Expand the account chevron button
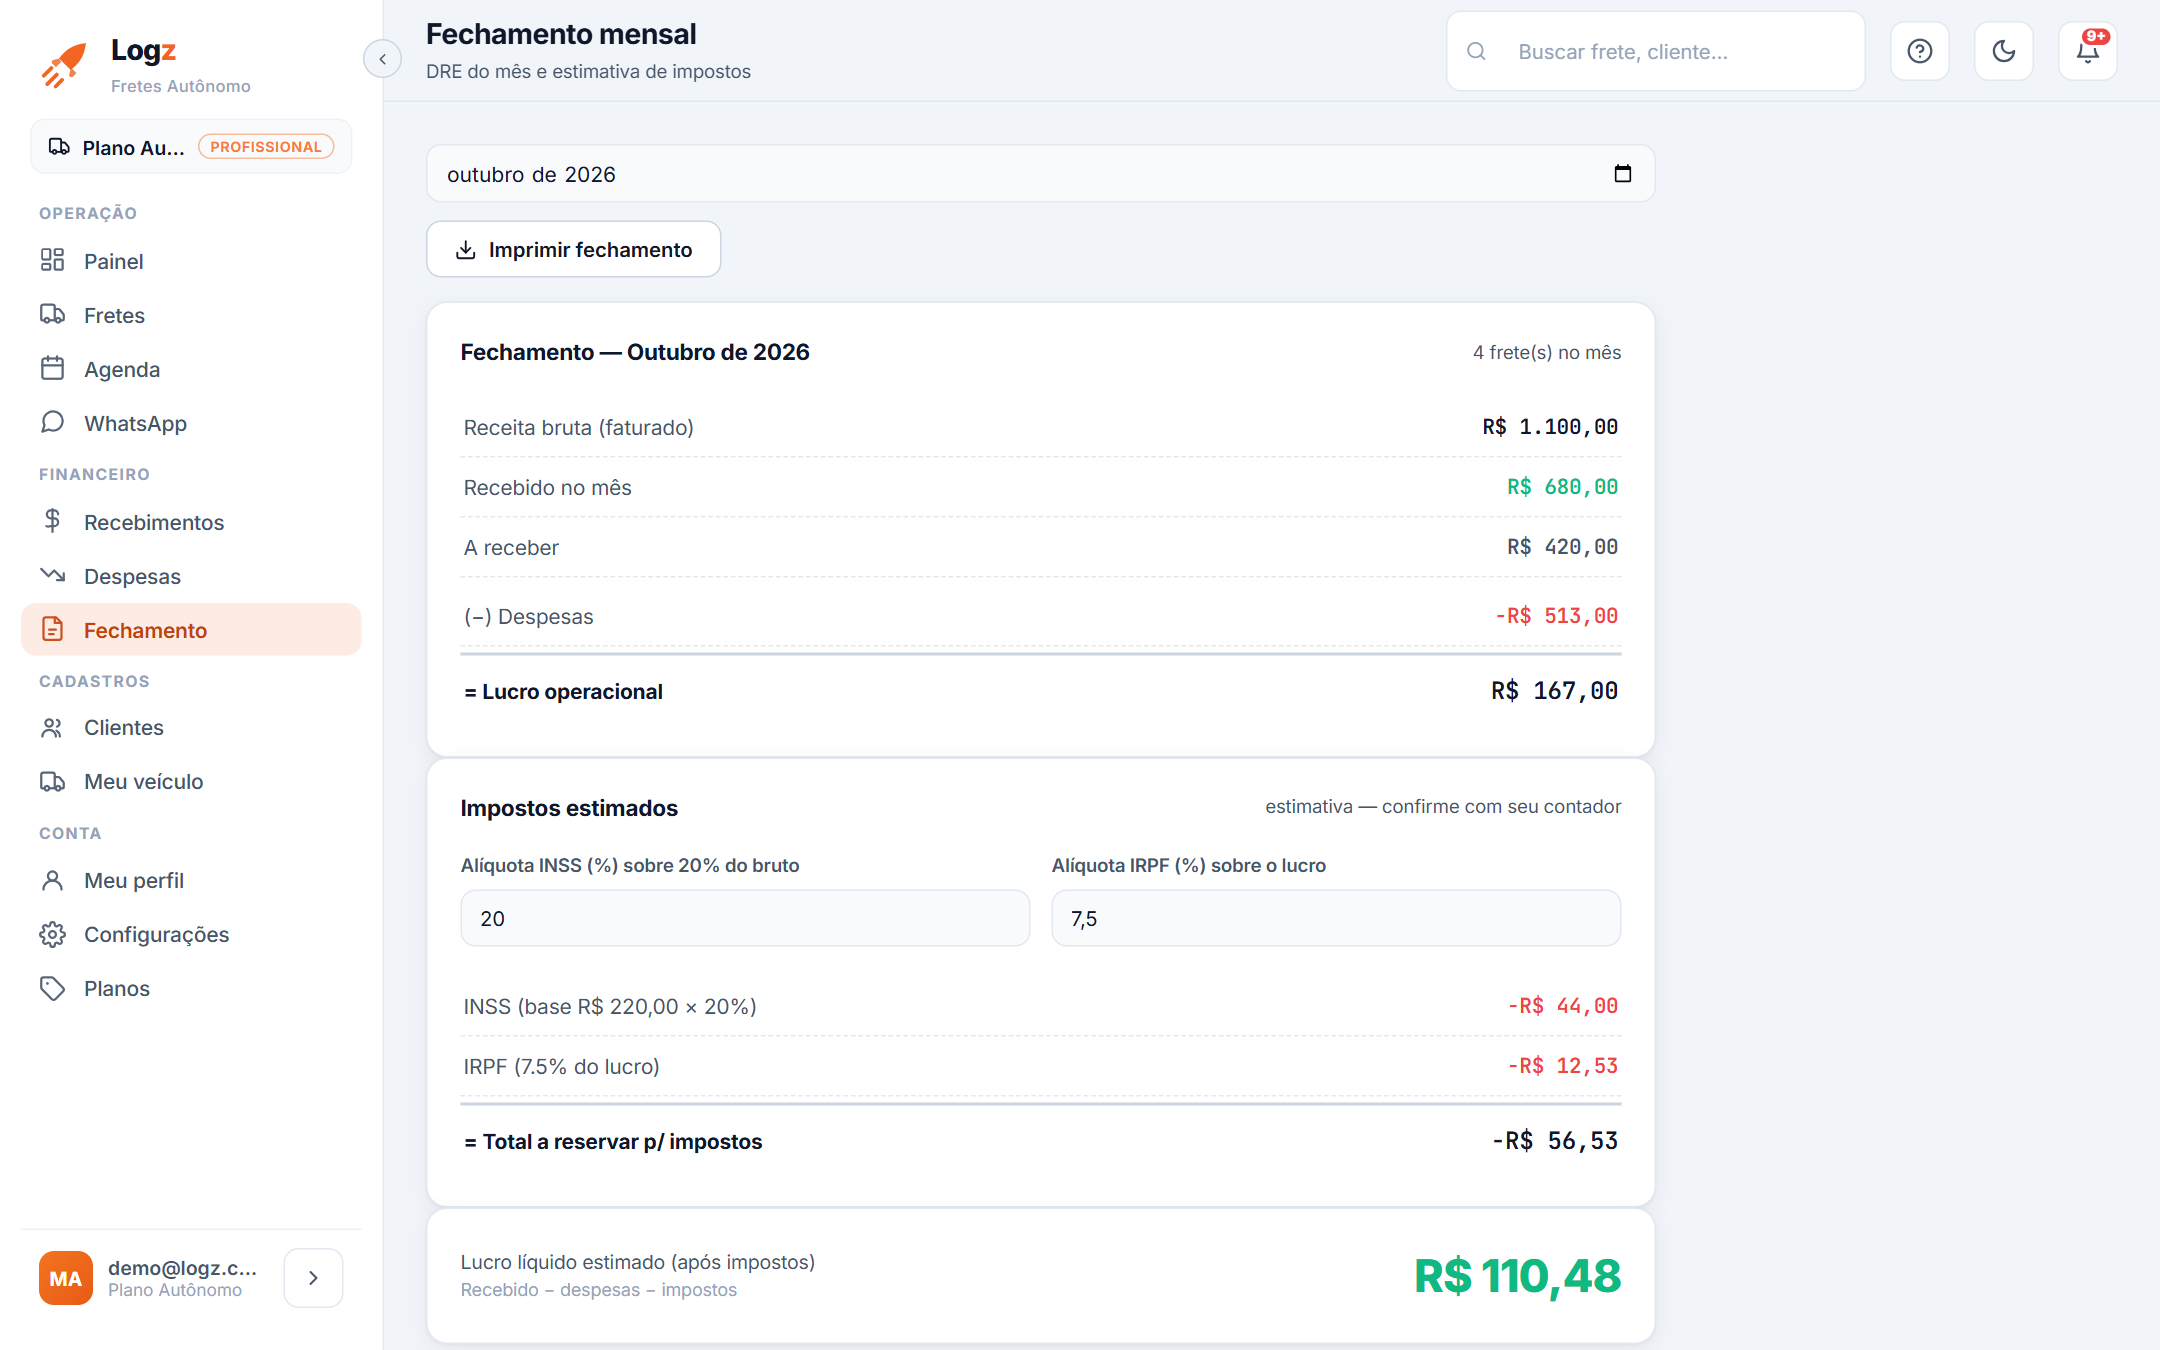The image size is (2160, 1350). pos(313,1278)
